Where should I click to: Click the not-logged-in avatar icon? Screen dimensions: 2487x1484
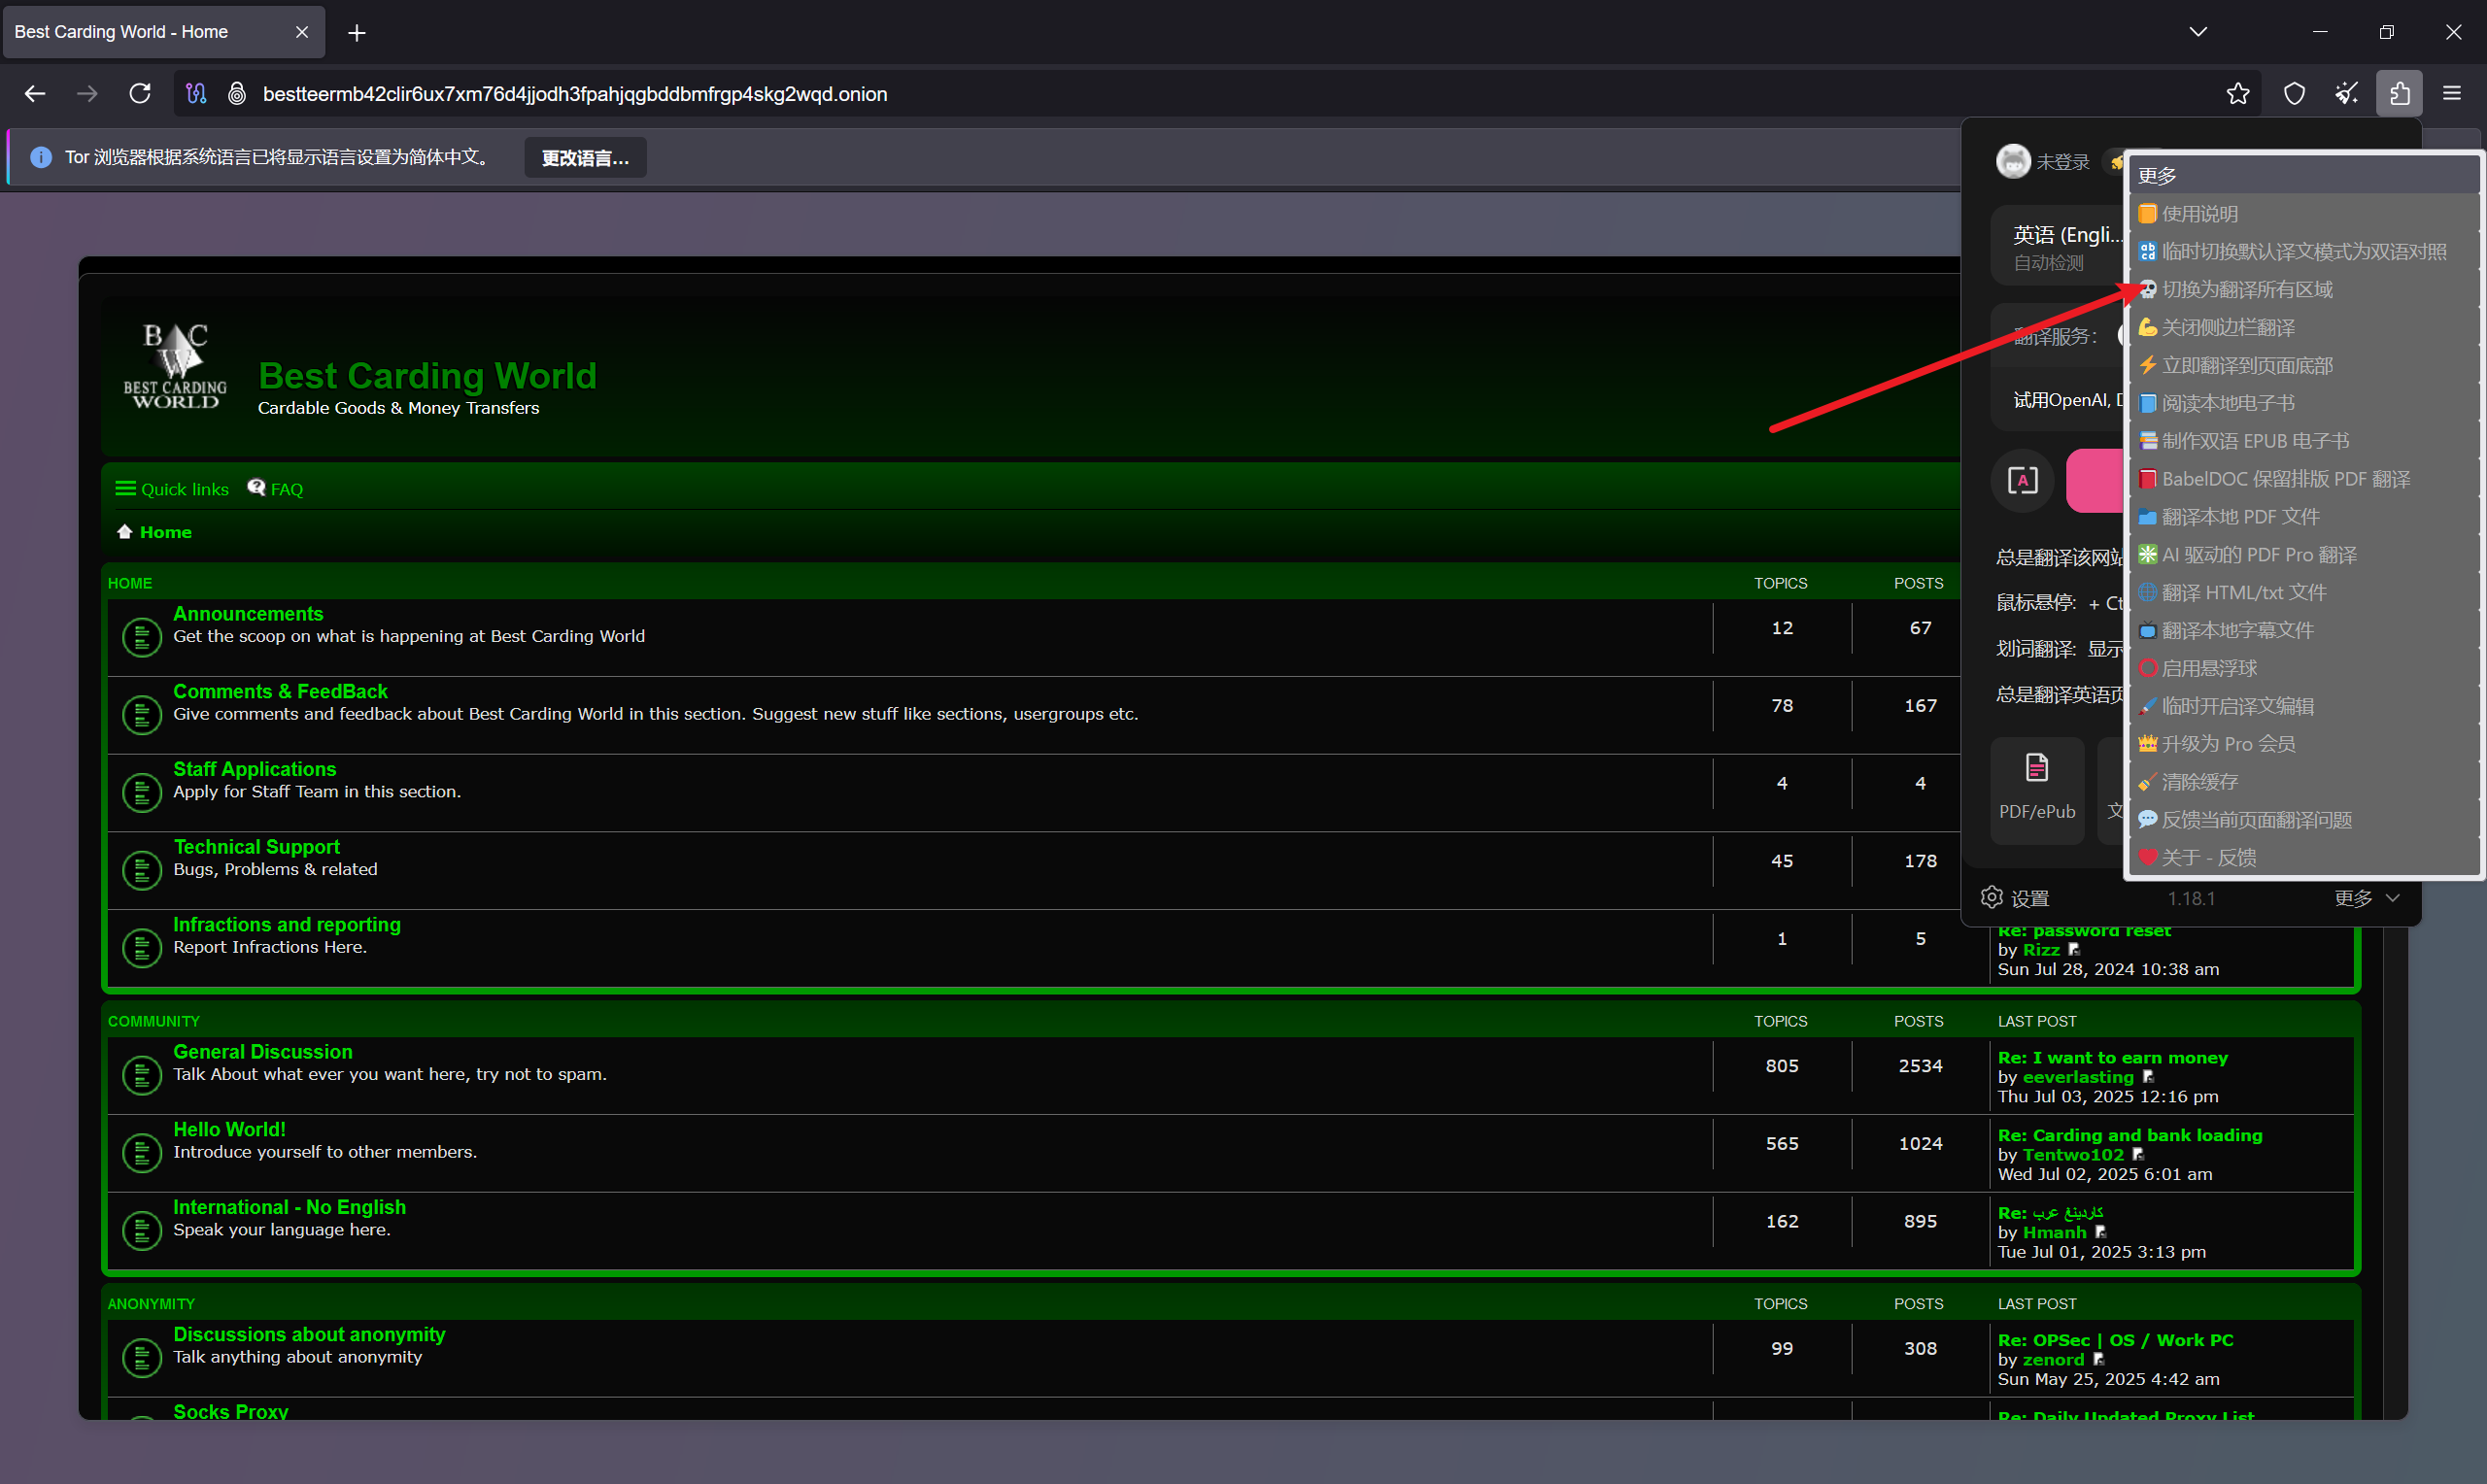tap(2013, 161)
